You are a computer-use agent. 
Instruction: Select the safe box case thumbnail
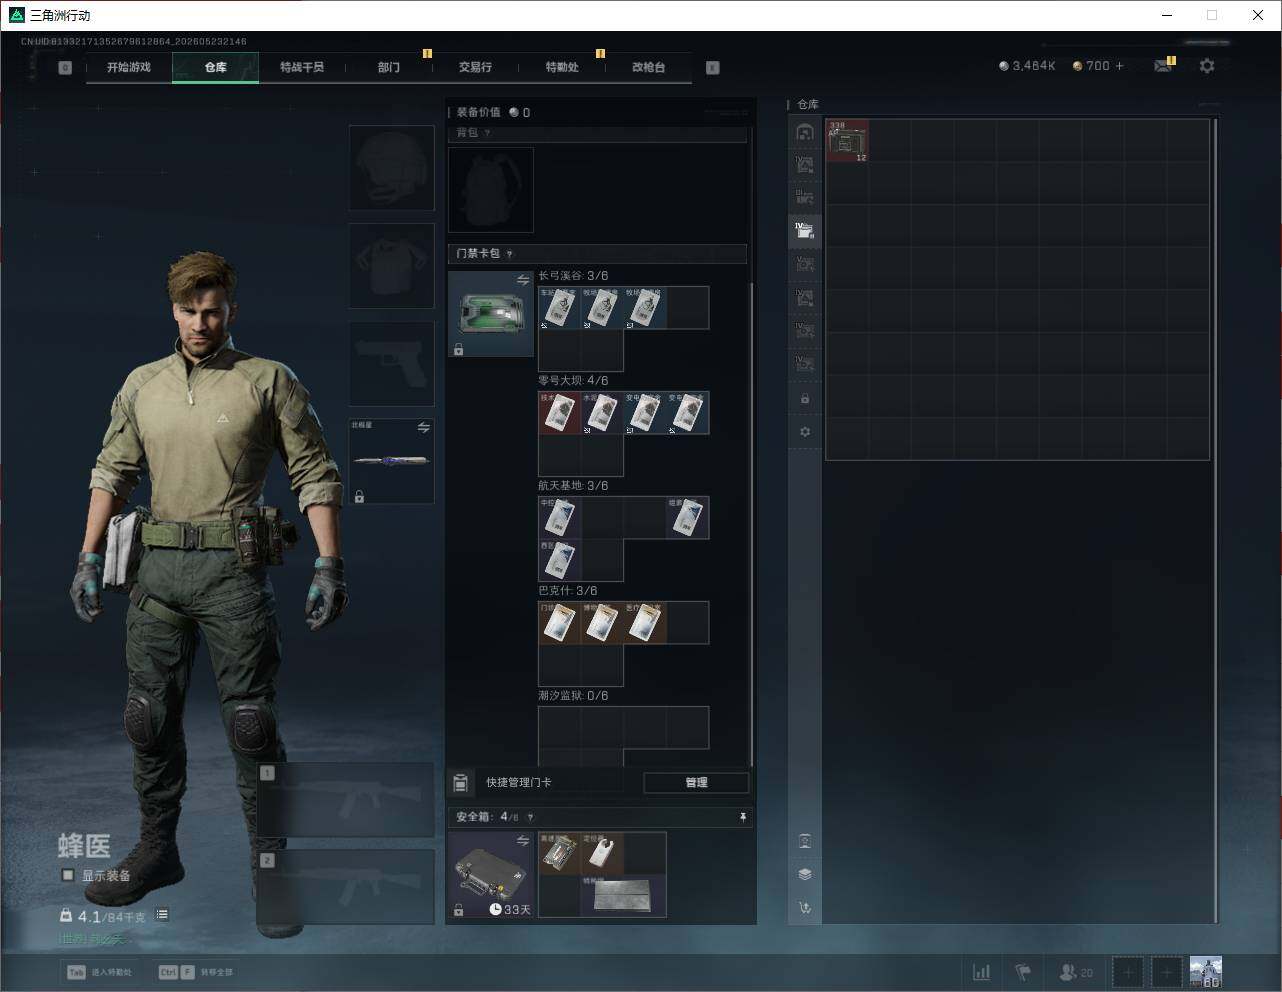click(491, 875)
